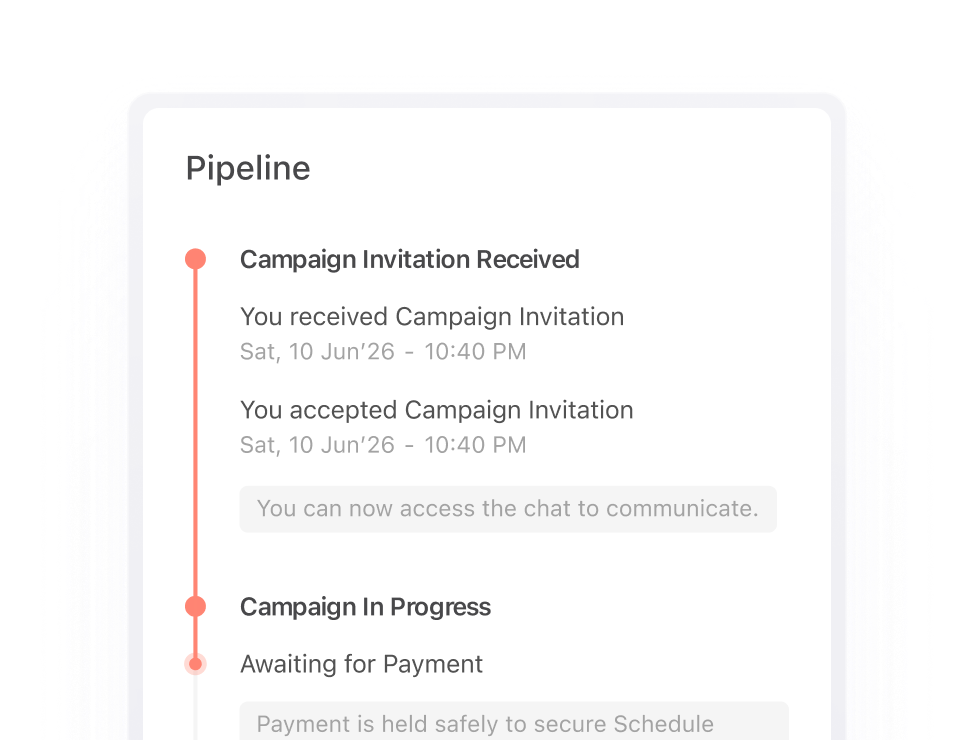This screenshot has width=974, height=740.
Task: Click the 'You received Campaign Invitation' entry
Action: point(432,317)
